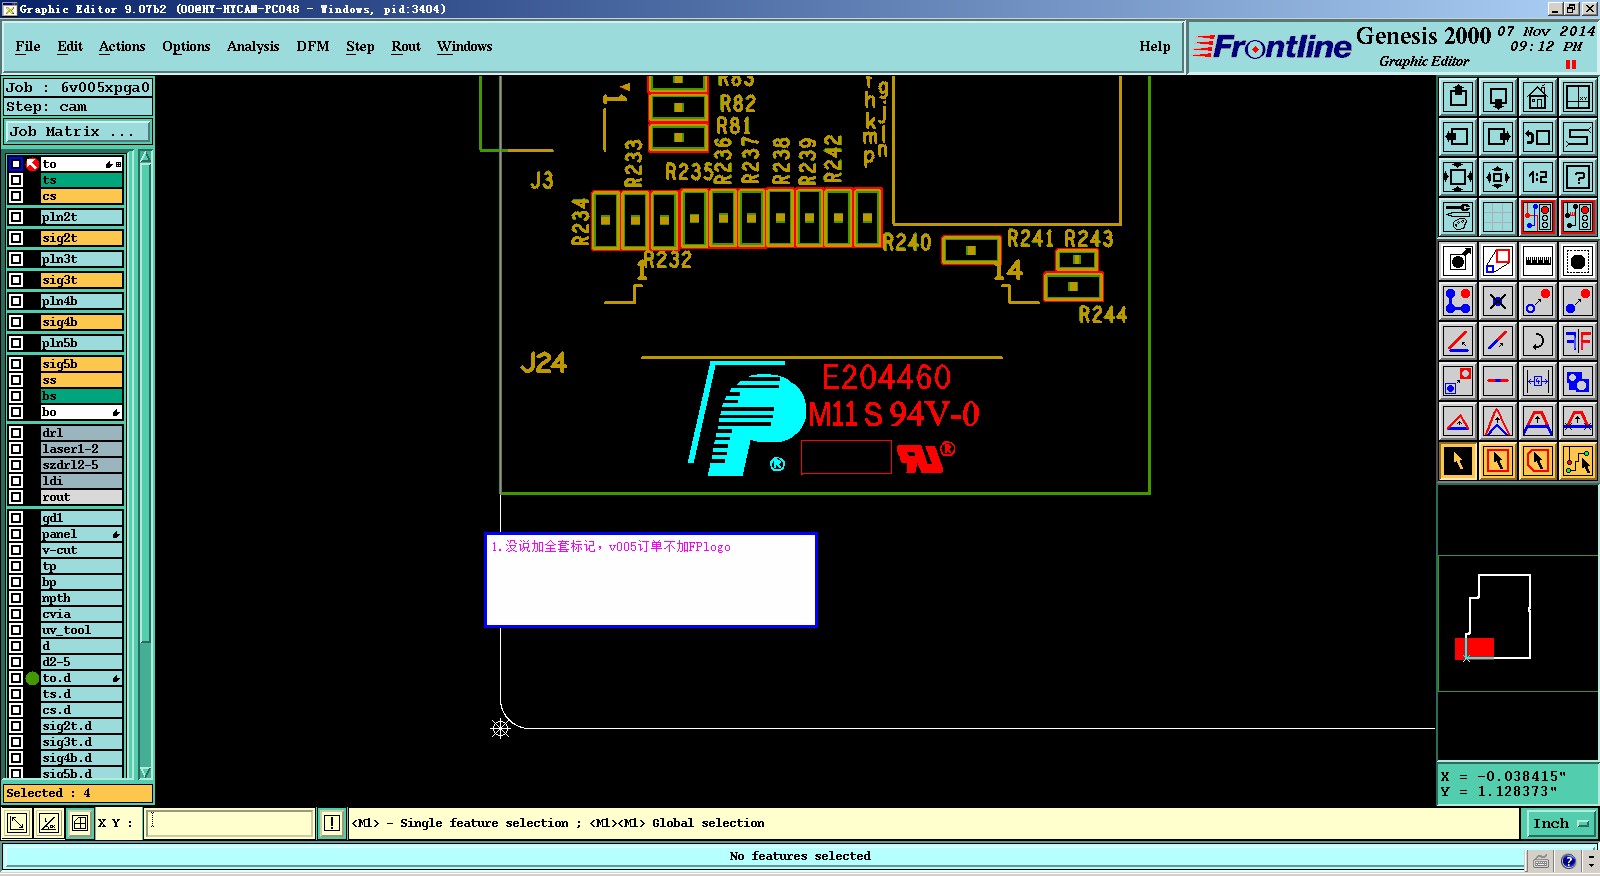This screenshot has width=1600, height=876.
Task: Click the pan left view icon
Action: click(x=1458, y=137)
